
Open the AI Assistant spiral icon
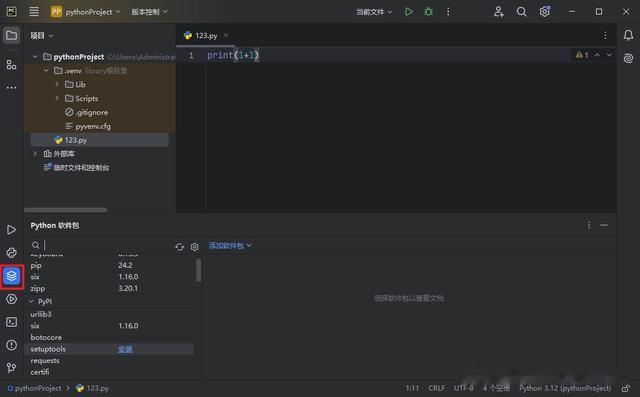[x=628, y=58]
